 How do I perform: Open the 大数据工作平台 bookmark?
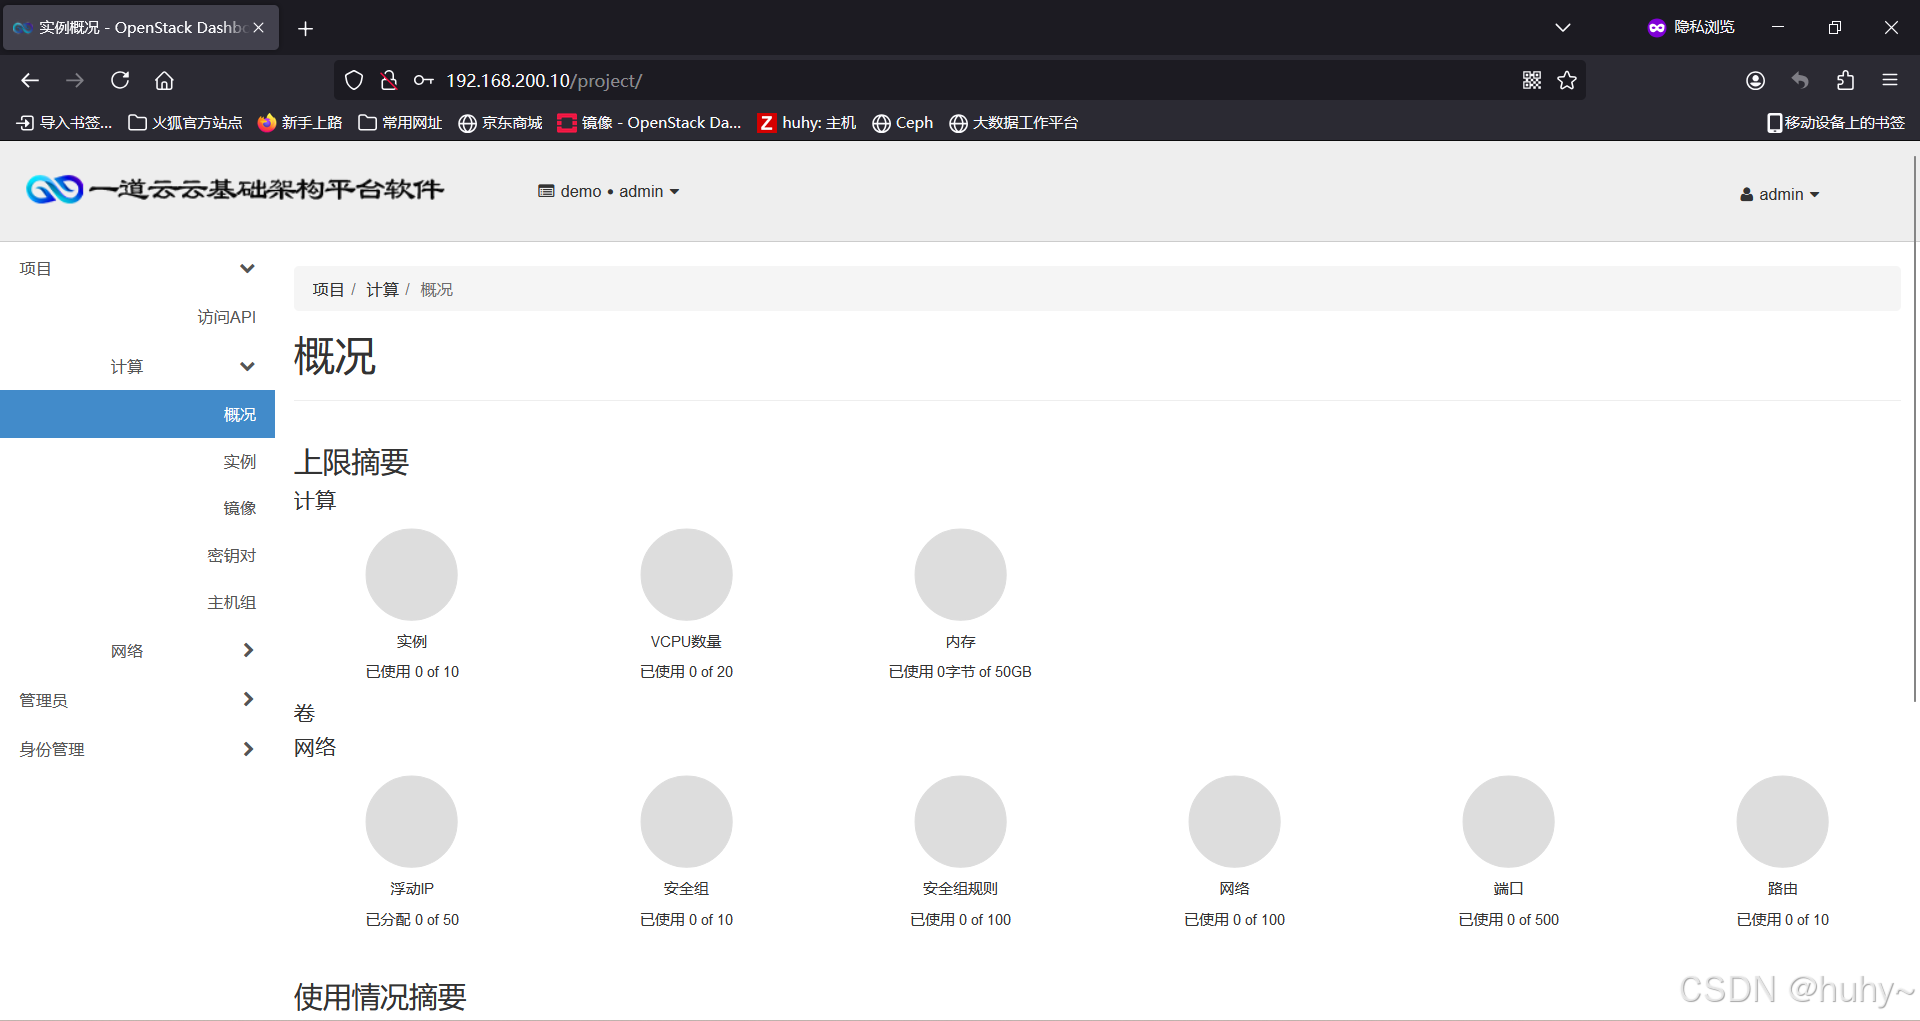pyautogui.click(x=1014, y=122)
